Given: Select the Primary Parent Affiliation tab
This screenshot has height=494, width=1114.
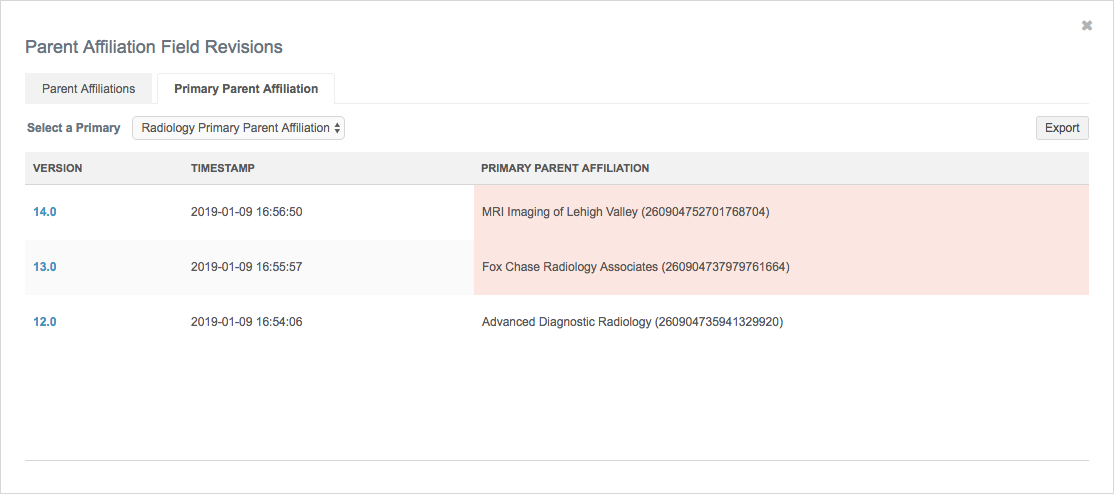Looking at the screenshot, I should (246, 89).
